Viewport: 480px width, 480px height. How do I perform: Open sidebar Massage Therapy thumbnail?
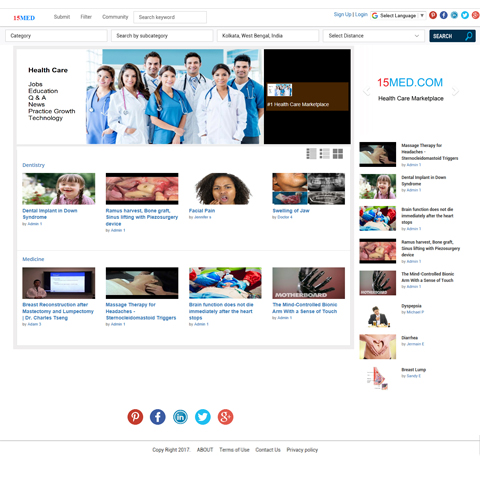click(x=377, y=154)
